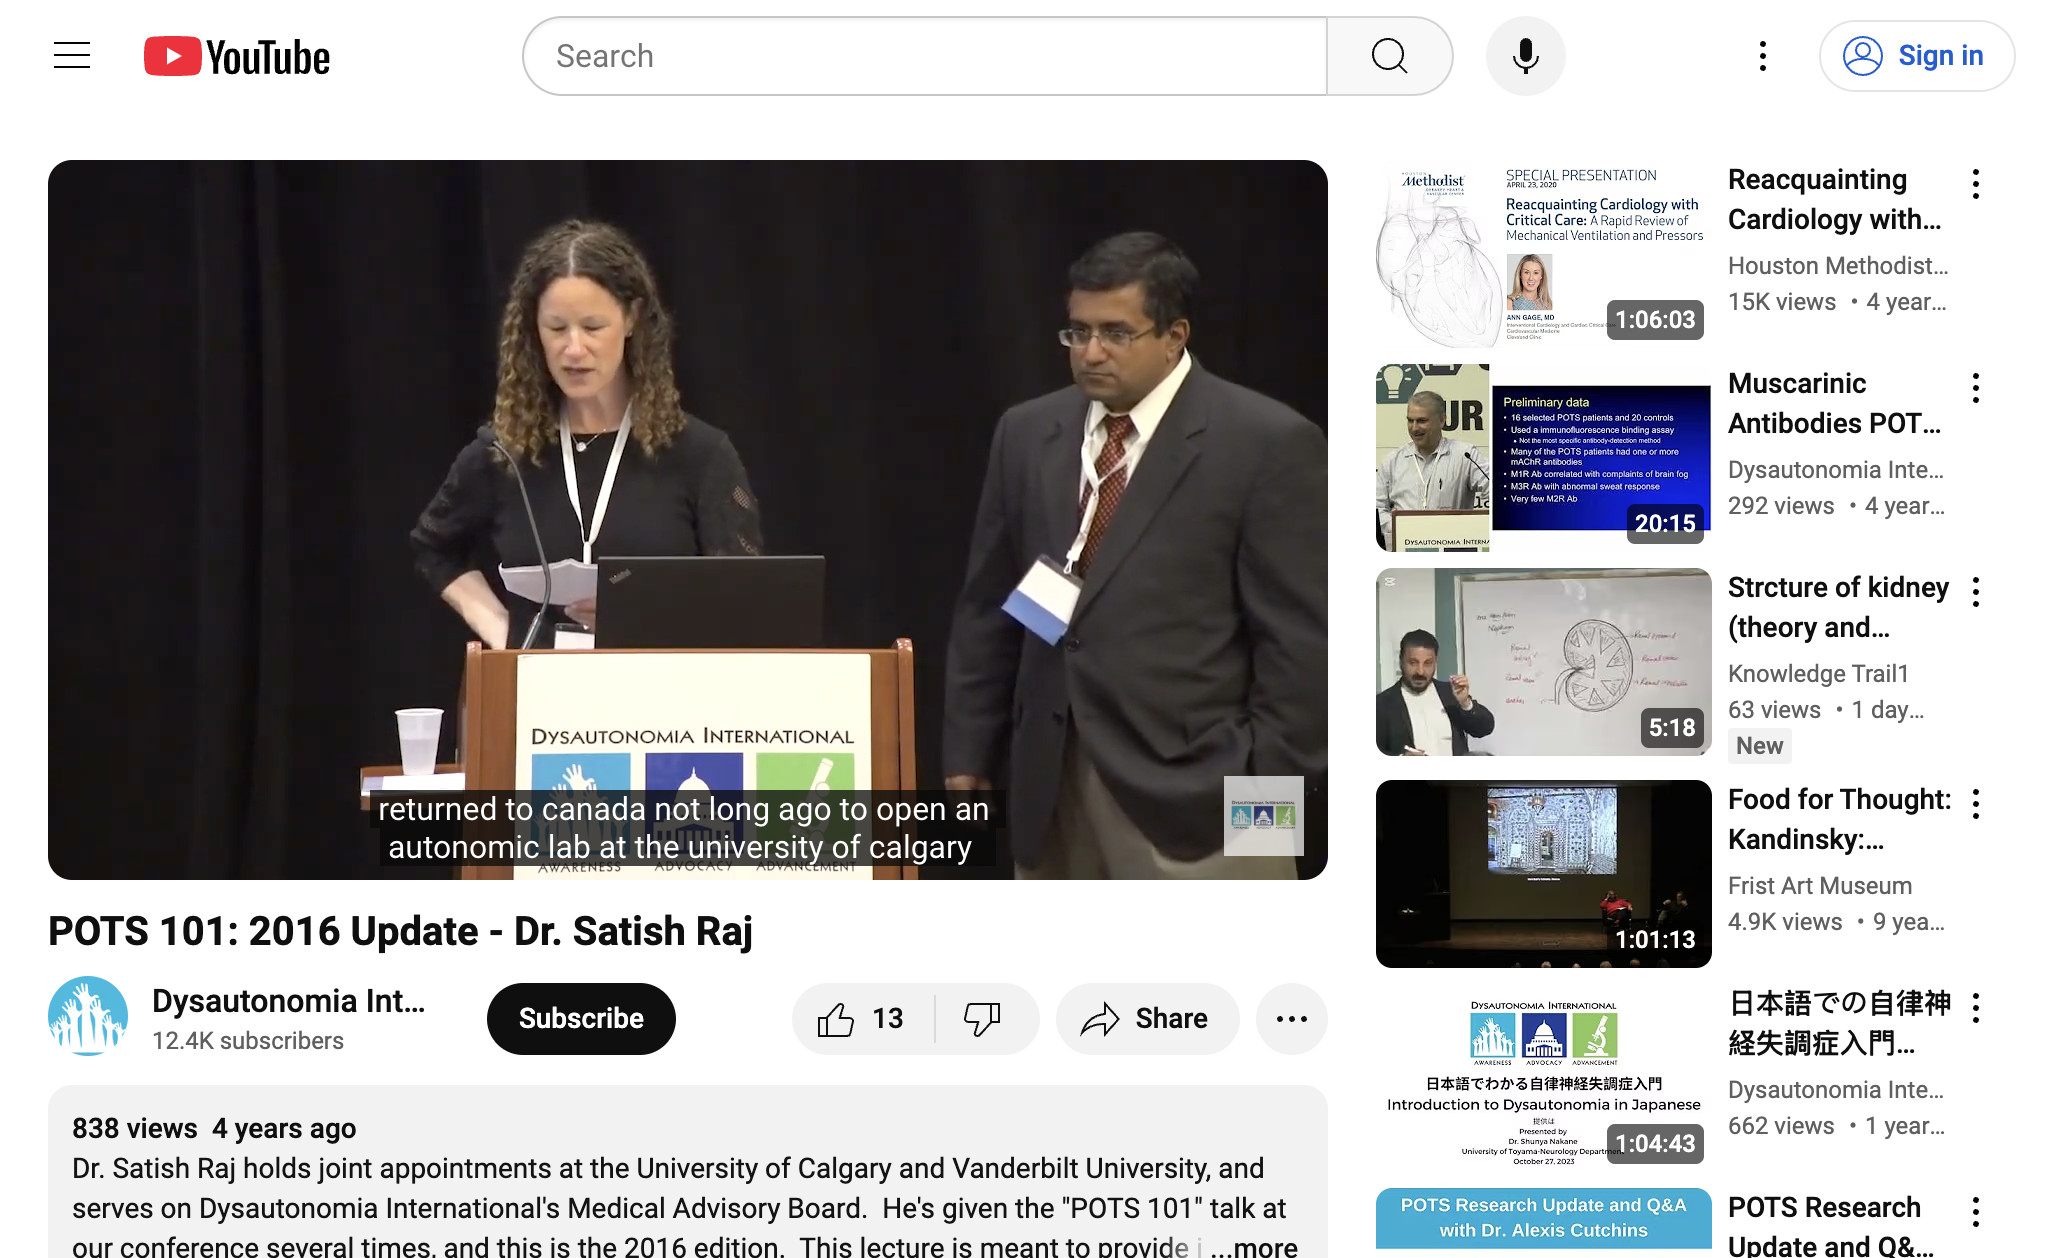Open the Reacquainting Cardiology with... title
Image resolution: width=2048 pixels, height=1258 pixels.
coord(1835,199)
